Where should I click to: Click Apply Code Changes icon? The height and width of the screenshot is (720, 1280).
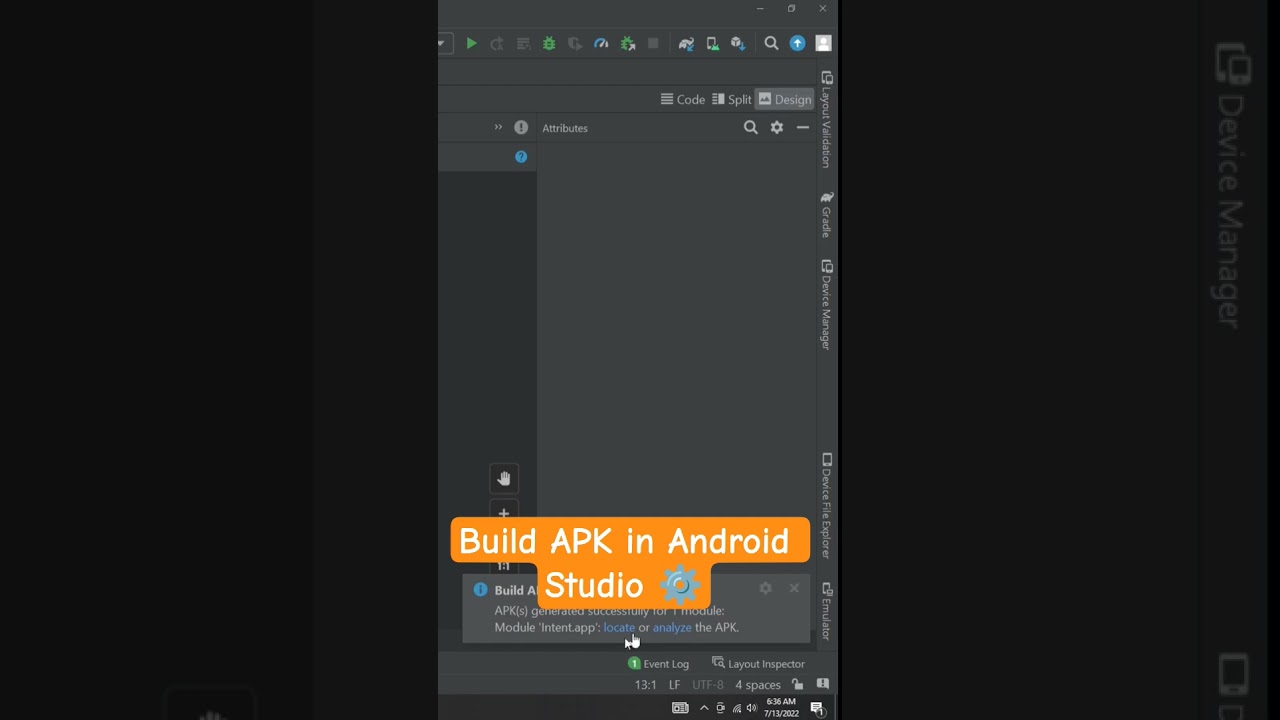(x=523, y=44)
